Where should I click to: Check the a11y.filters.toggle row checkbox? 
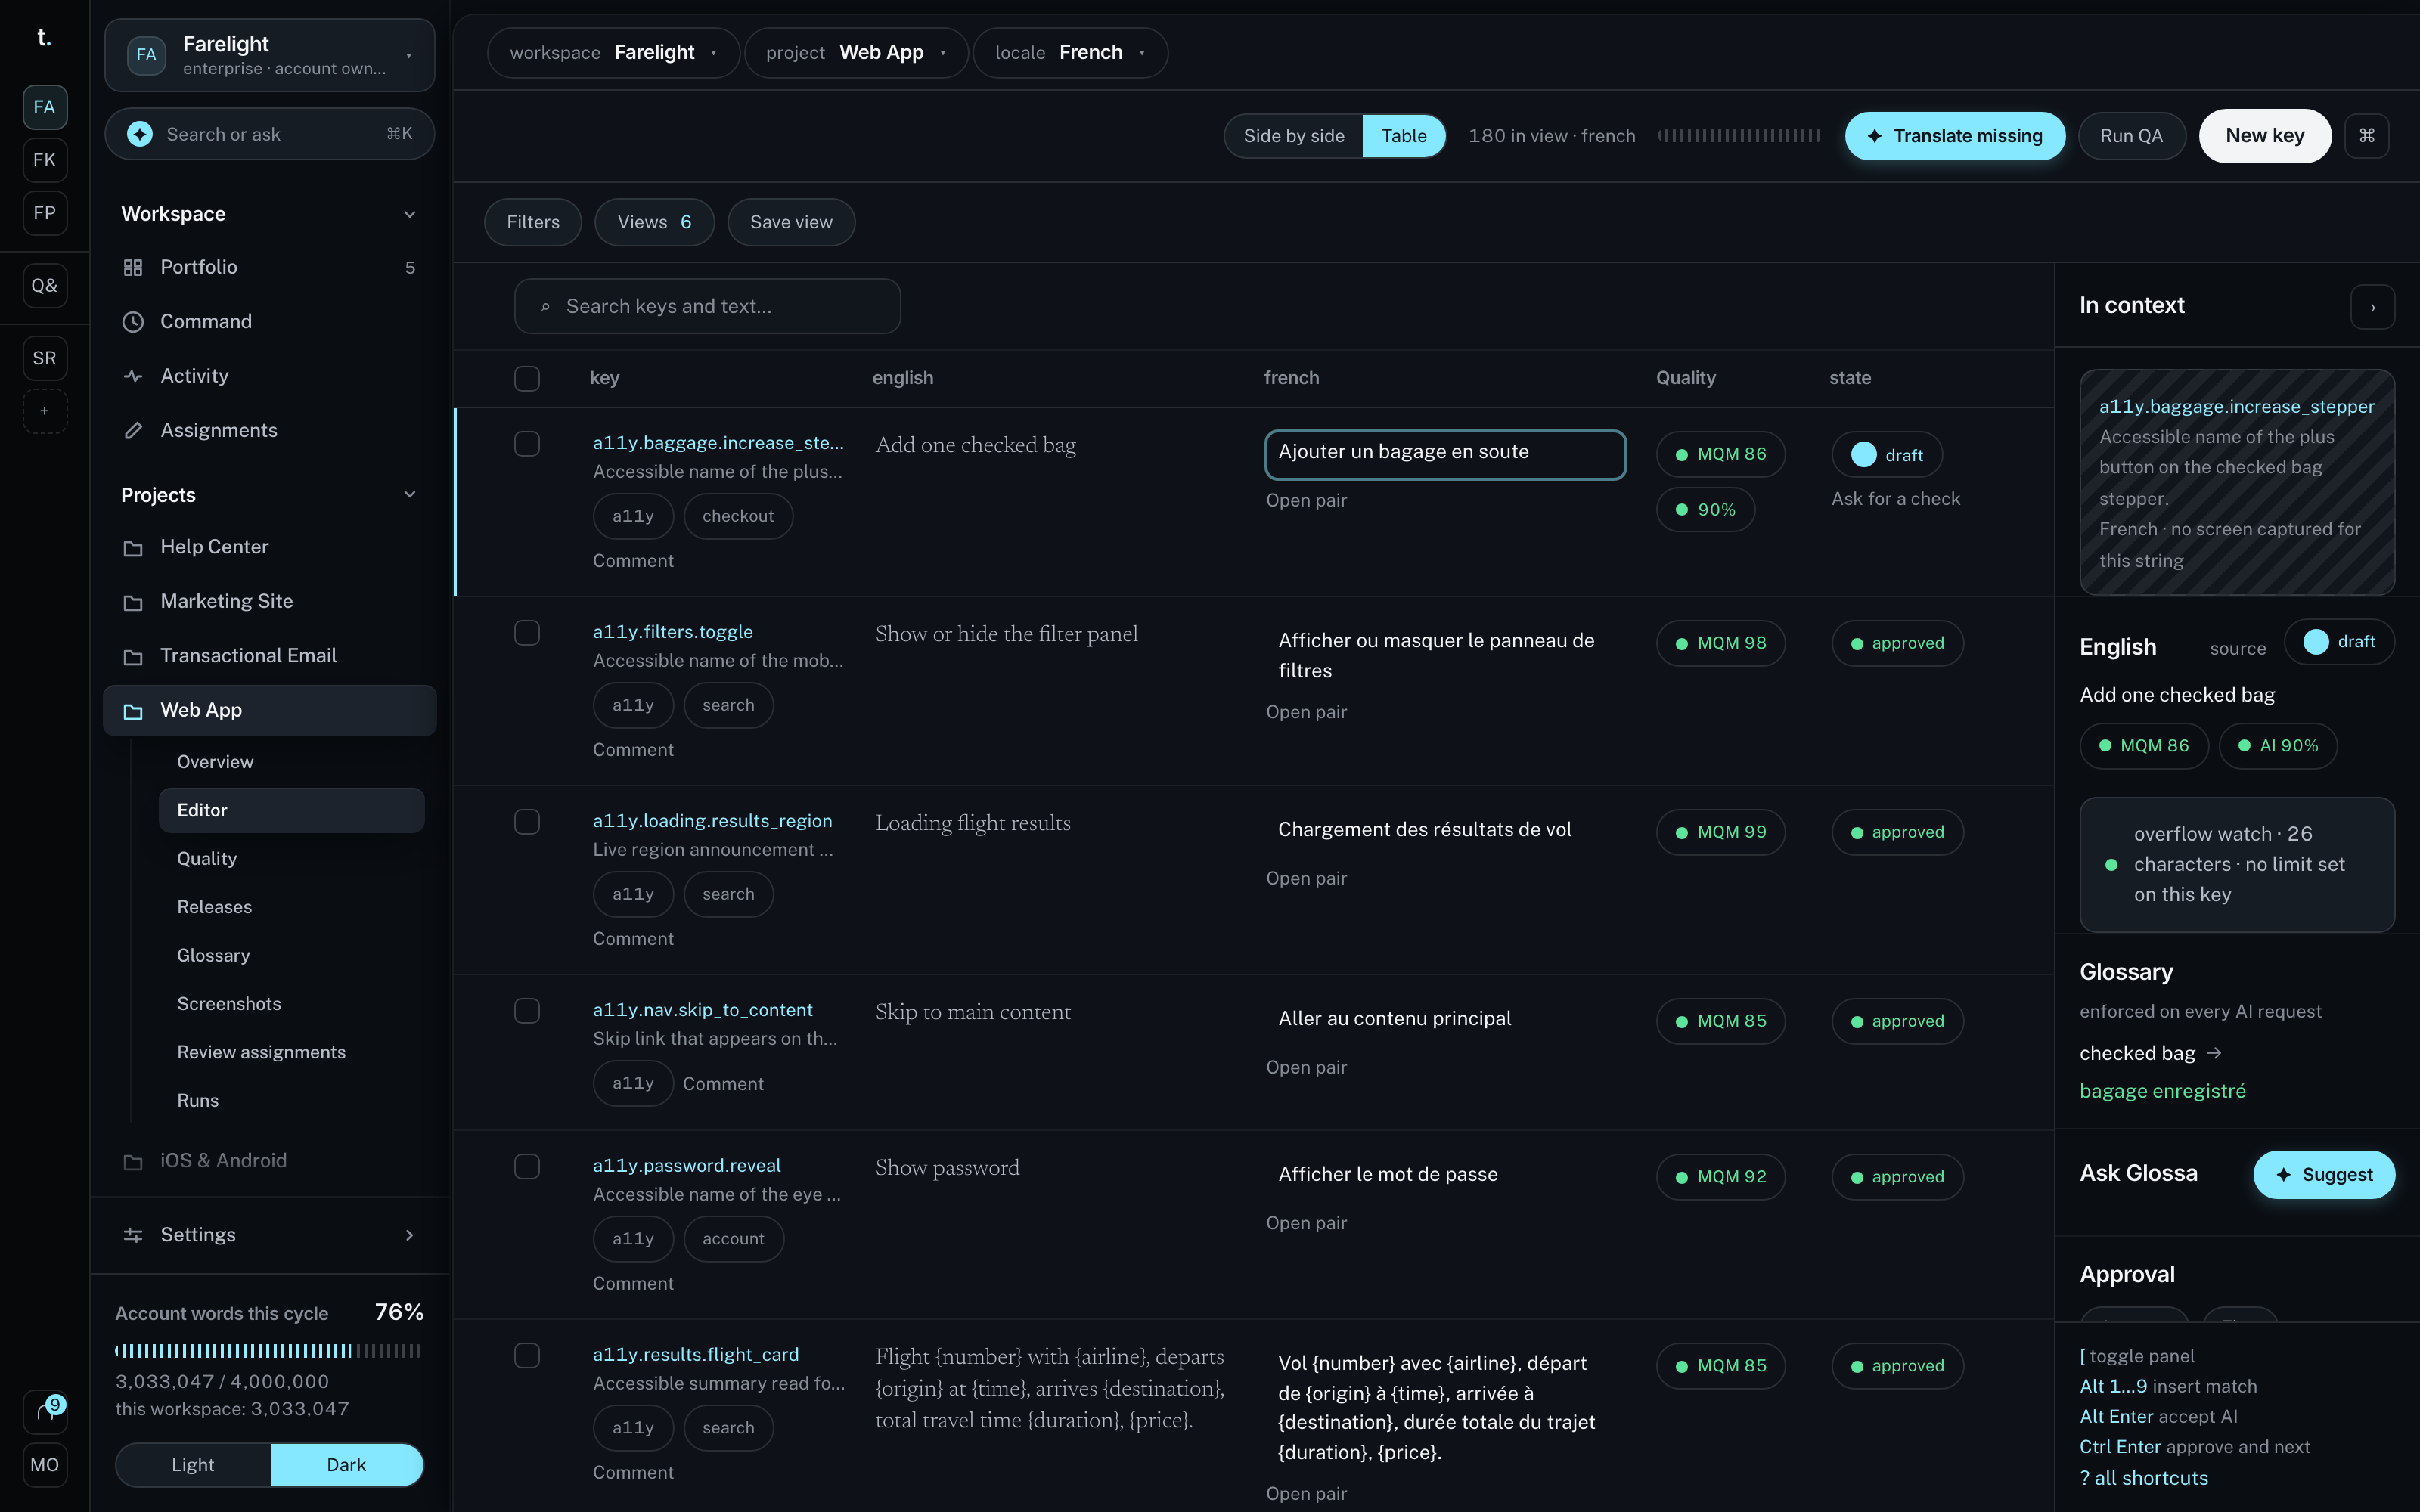tap(527, 633)
